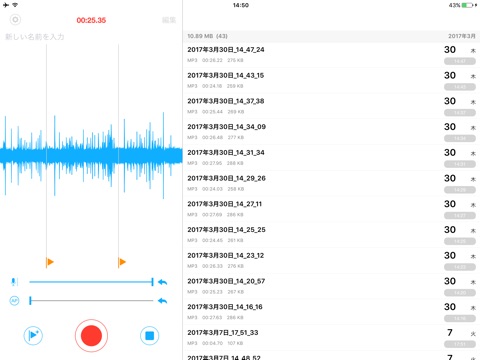The image size is (480, 360).
Task: Open recording 2017年3月30日_14_34_09
Action: 331,132
